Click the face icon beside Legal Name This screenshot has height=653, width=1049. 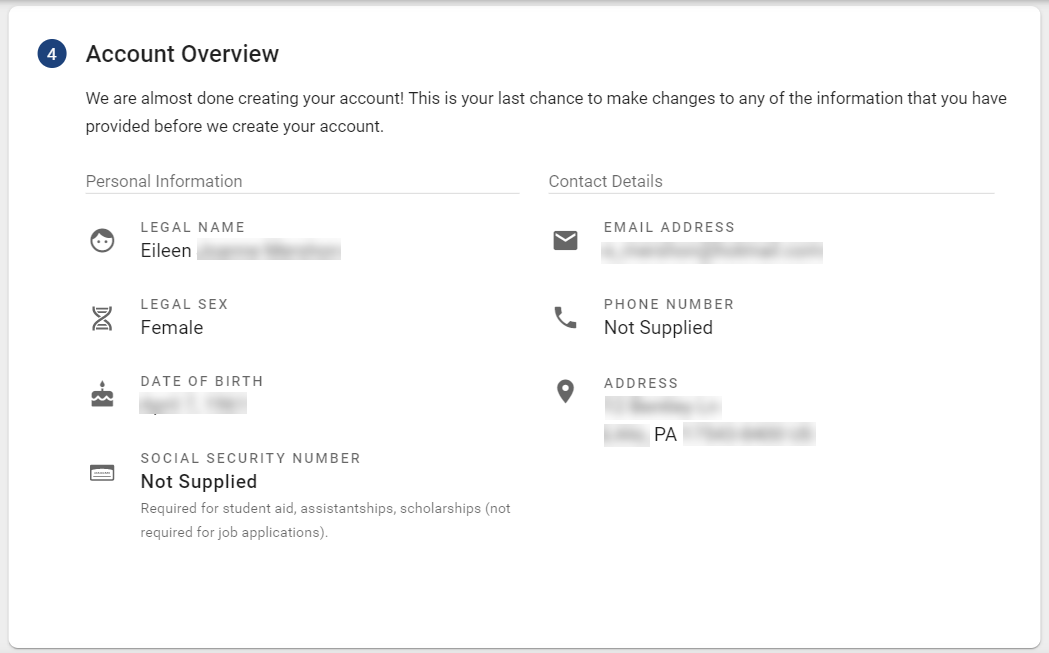pyautogui.click(x=102, y=240)
